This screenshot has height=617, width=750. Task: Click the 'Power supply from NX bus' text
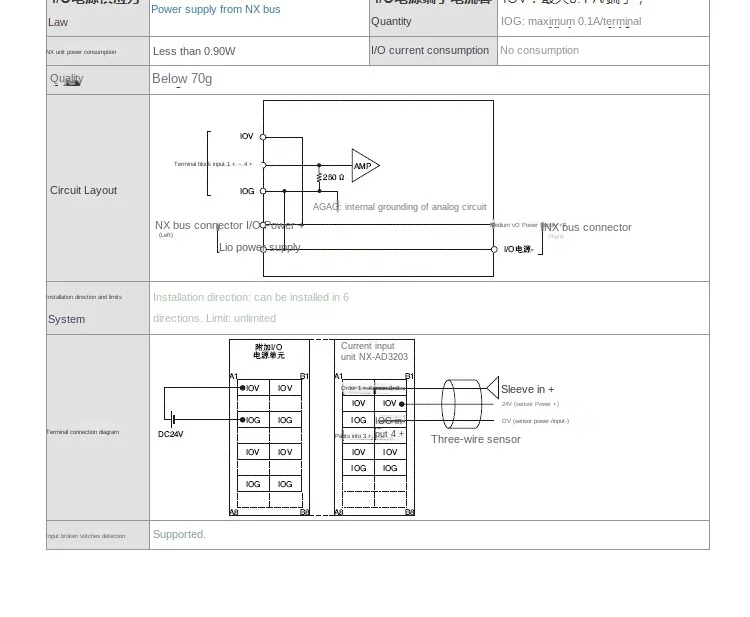point(216,10)
